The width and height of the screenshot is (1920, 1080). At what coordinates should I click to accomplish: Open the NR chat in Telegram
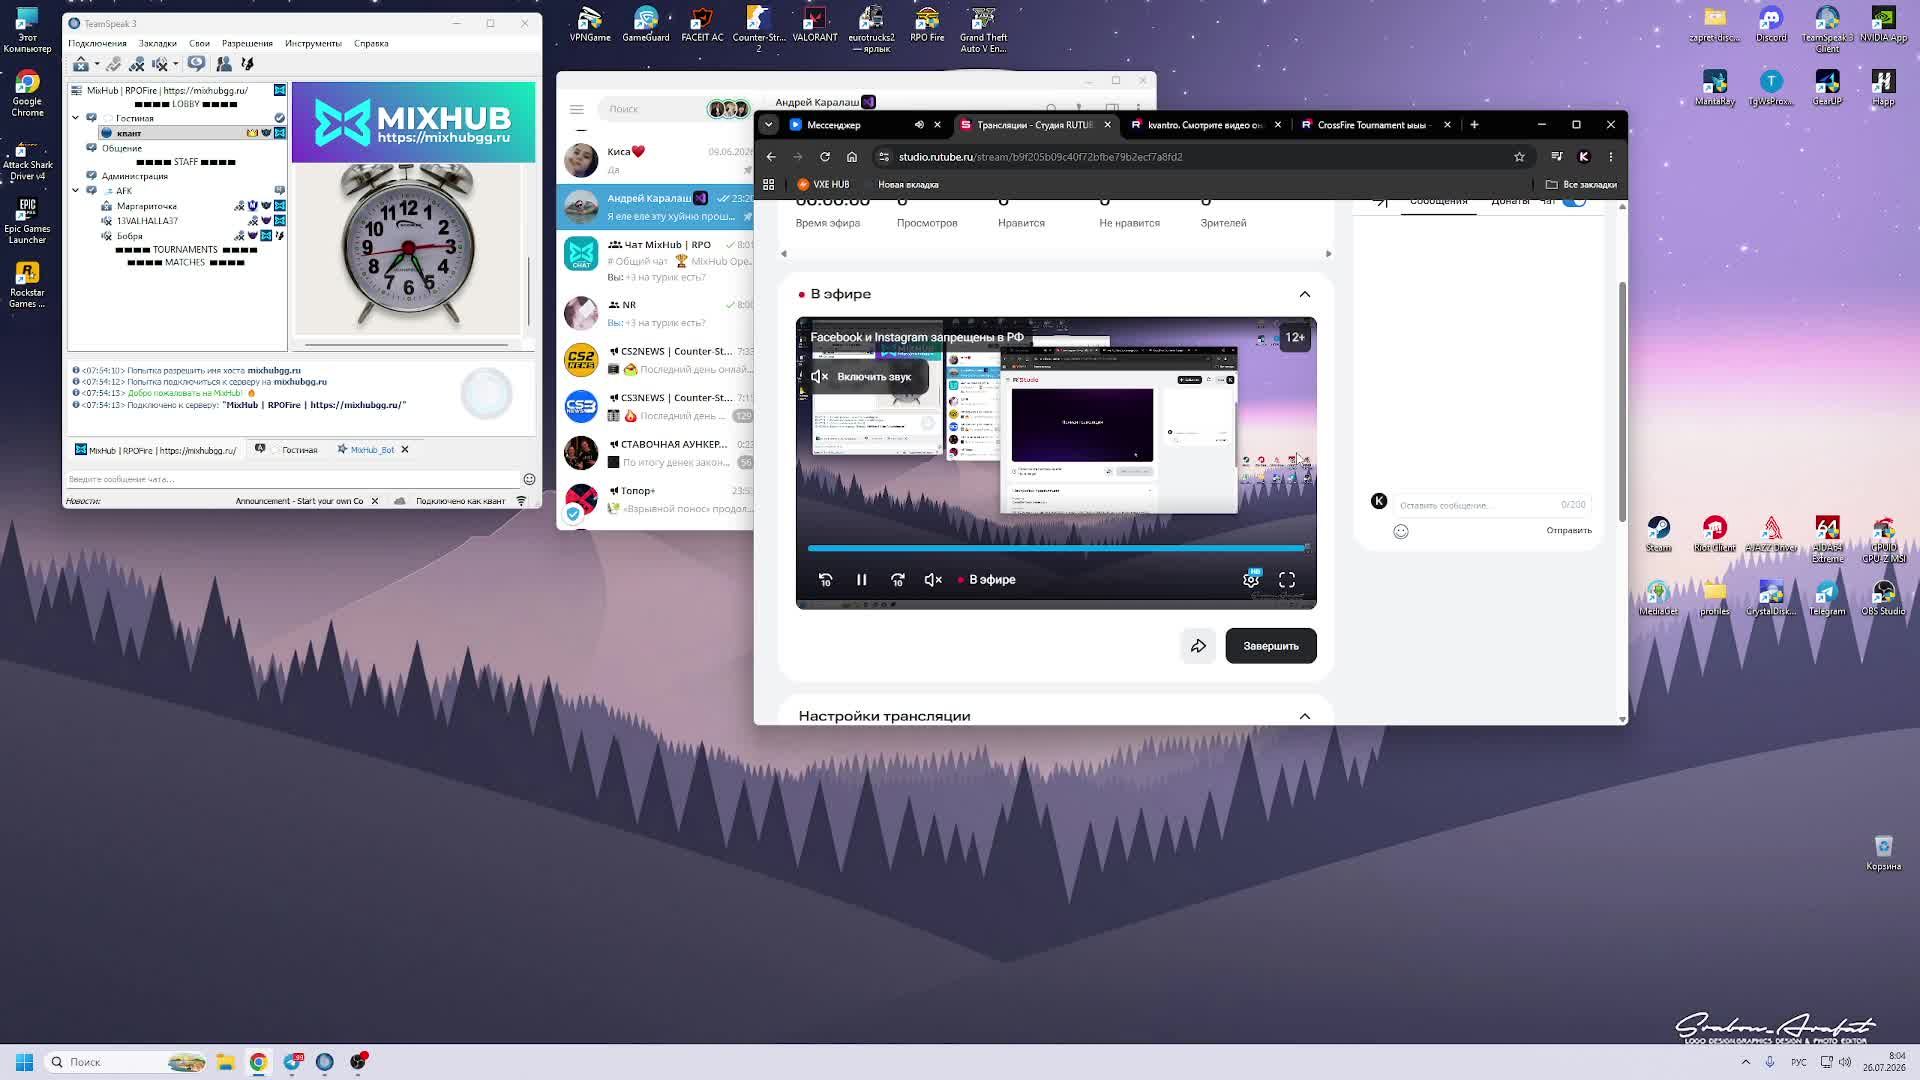click(656, 314)
